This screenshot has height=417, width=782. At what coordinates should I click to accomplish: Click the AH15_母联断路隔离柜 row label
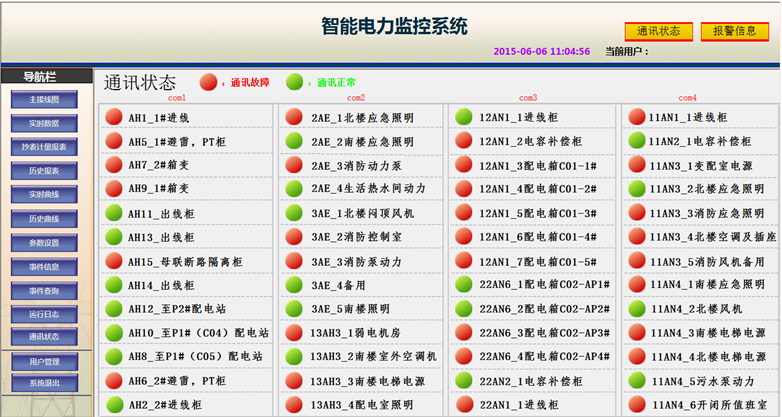click(x=185, y=261)
